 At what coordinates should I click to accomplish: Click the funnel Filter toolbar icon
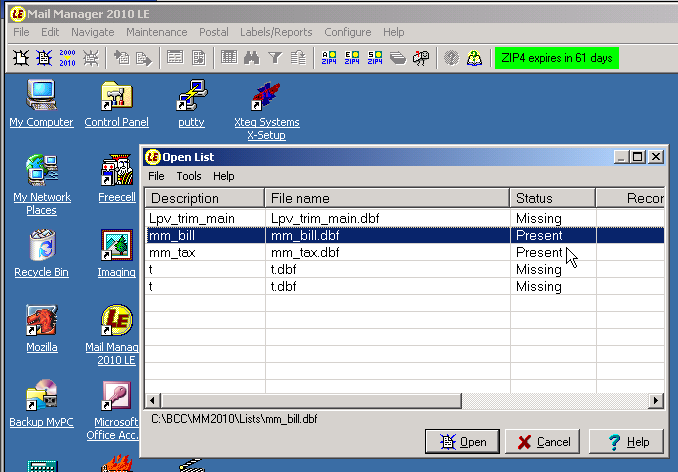275,58
